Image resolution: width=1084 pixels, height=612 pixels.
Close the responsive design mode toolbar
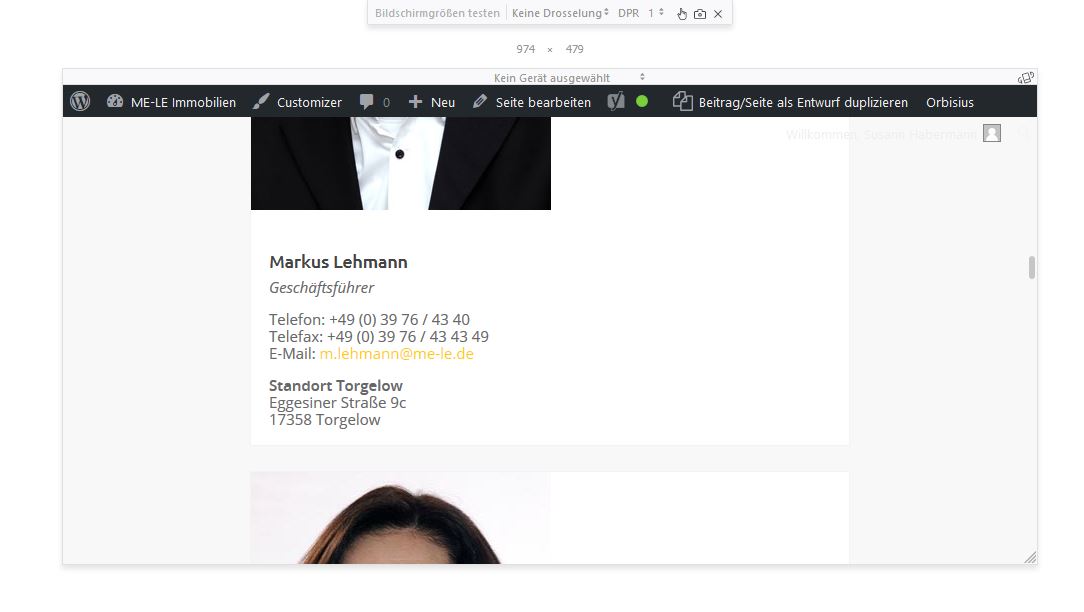coord(718,14)
